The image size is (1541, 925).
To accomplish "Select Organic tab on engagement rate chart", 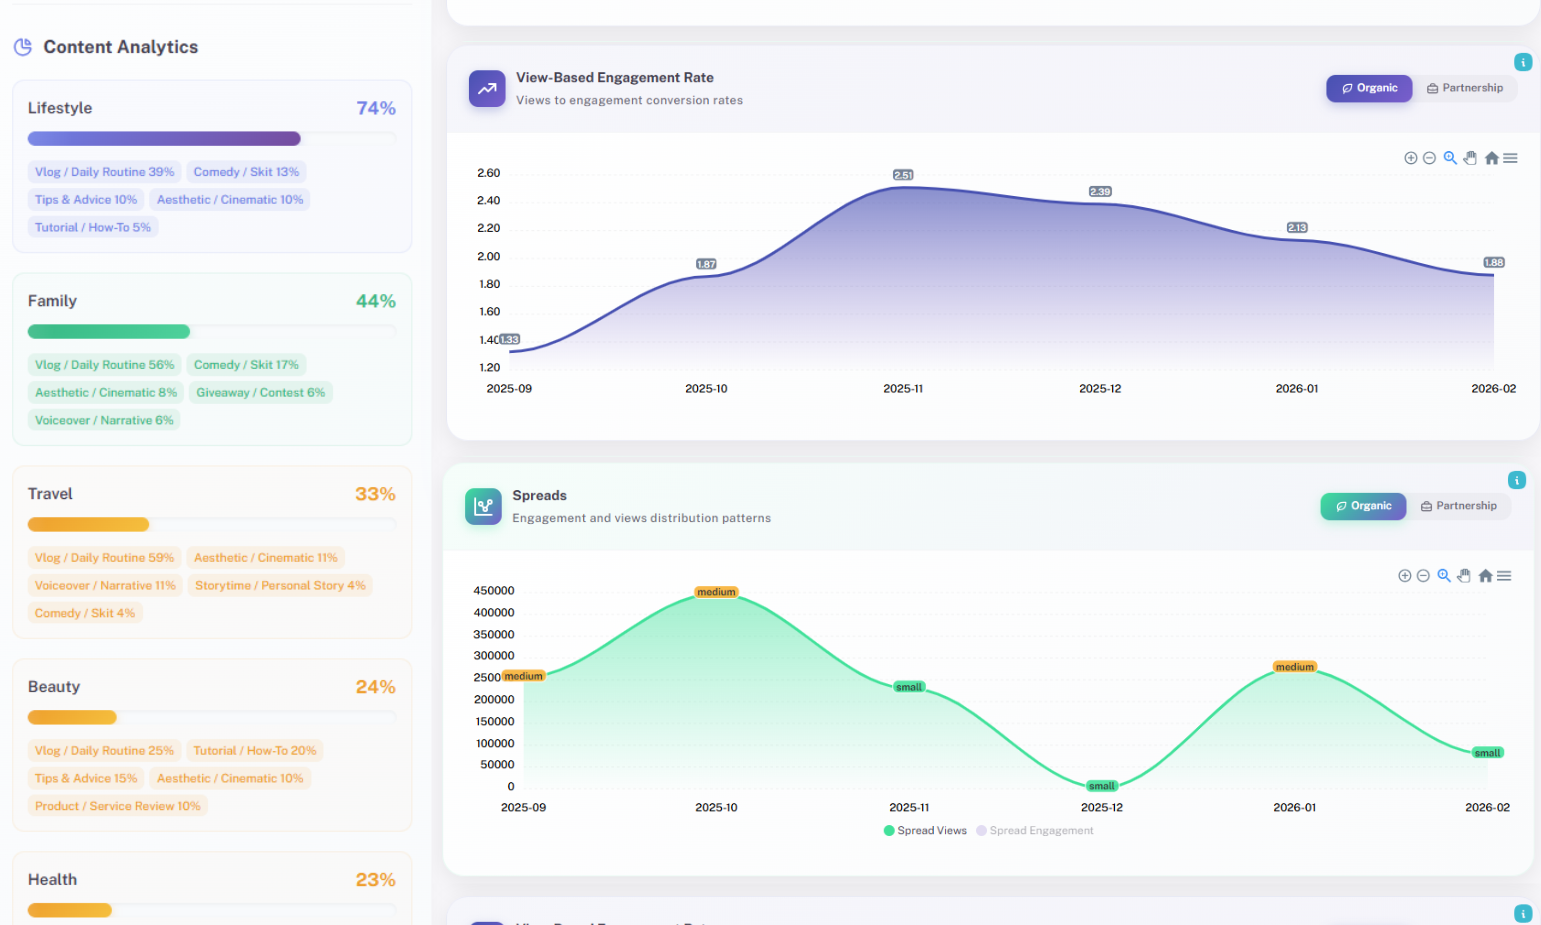I will pos(1369,88).
